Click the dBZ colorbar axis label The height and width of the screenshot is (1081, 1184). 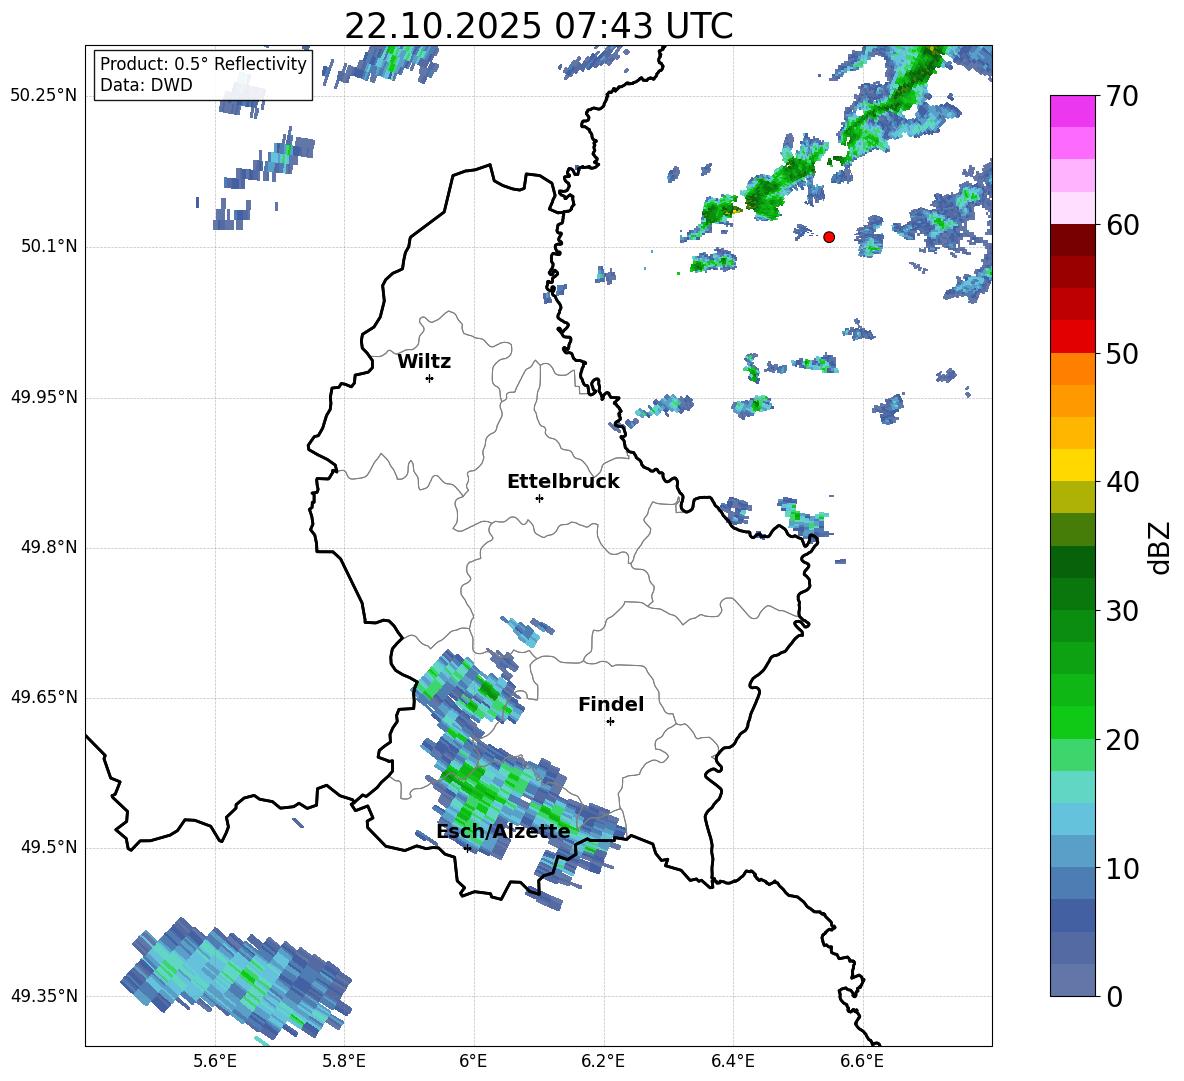[x=1161, y=548]
